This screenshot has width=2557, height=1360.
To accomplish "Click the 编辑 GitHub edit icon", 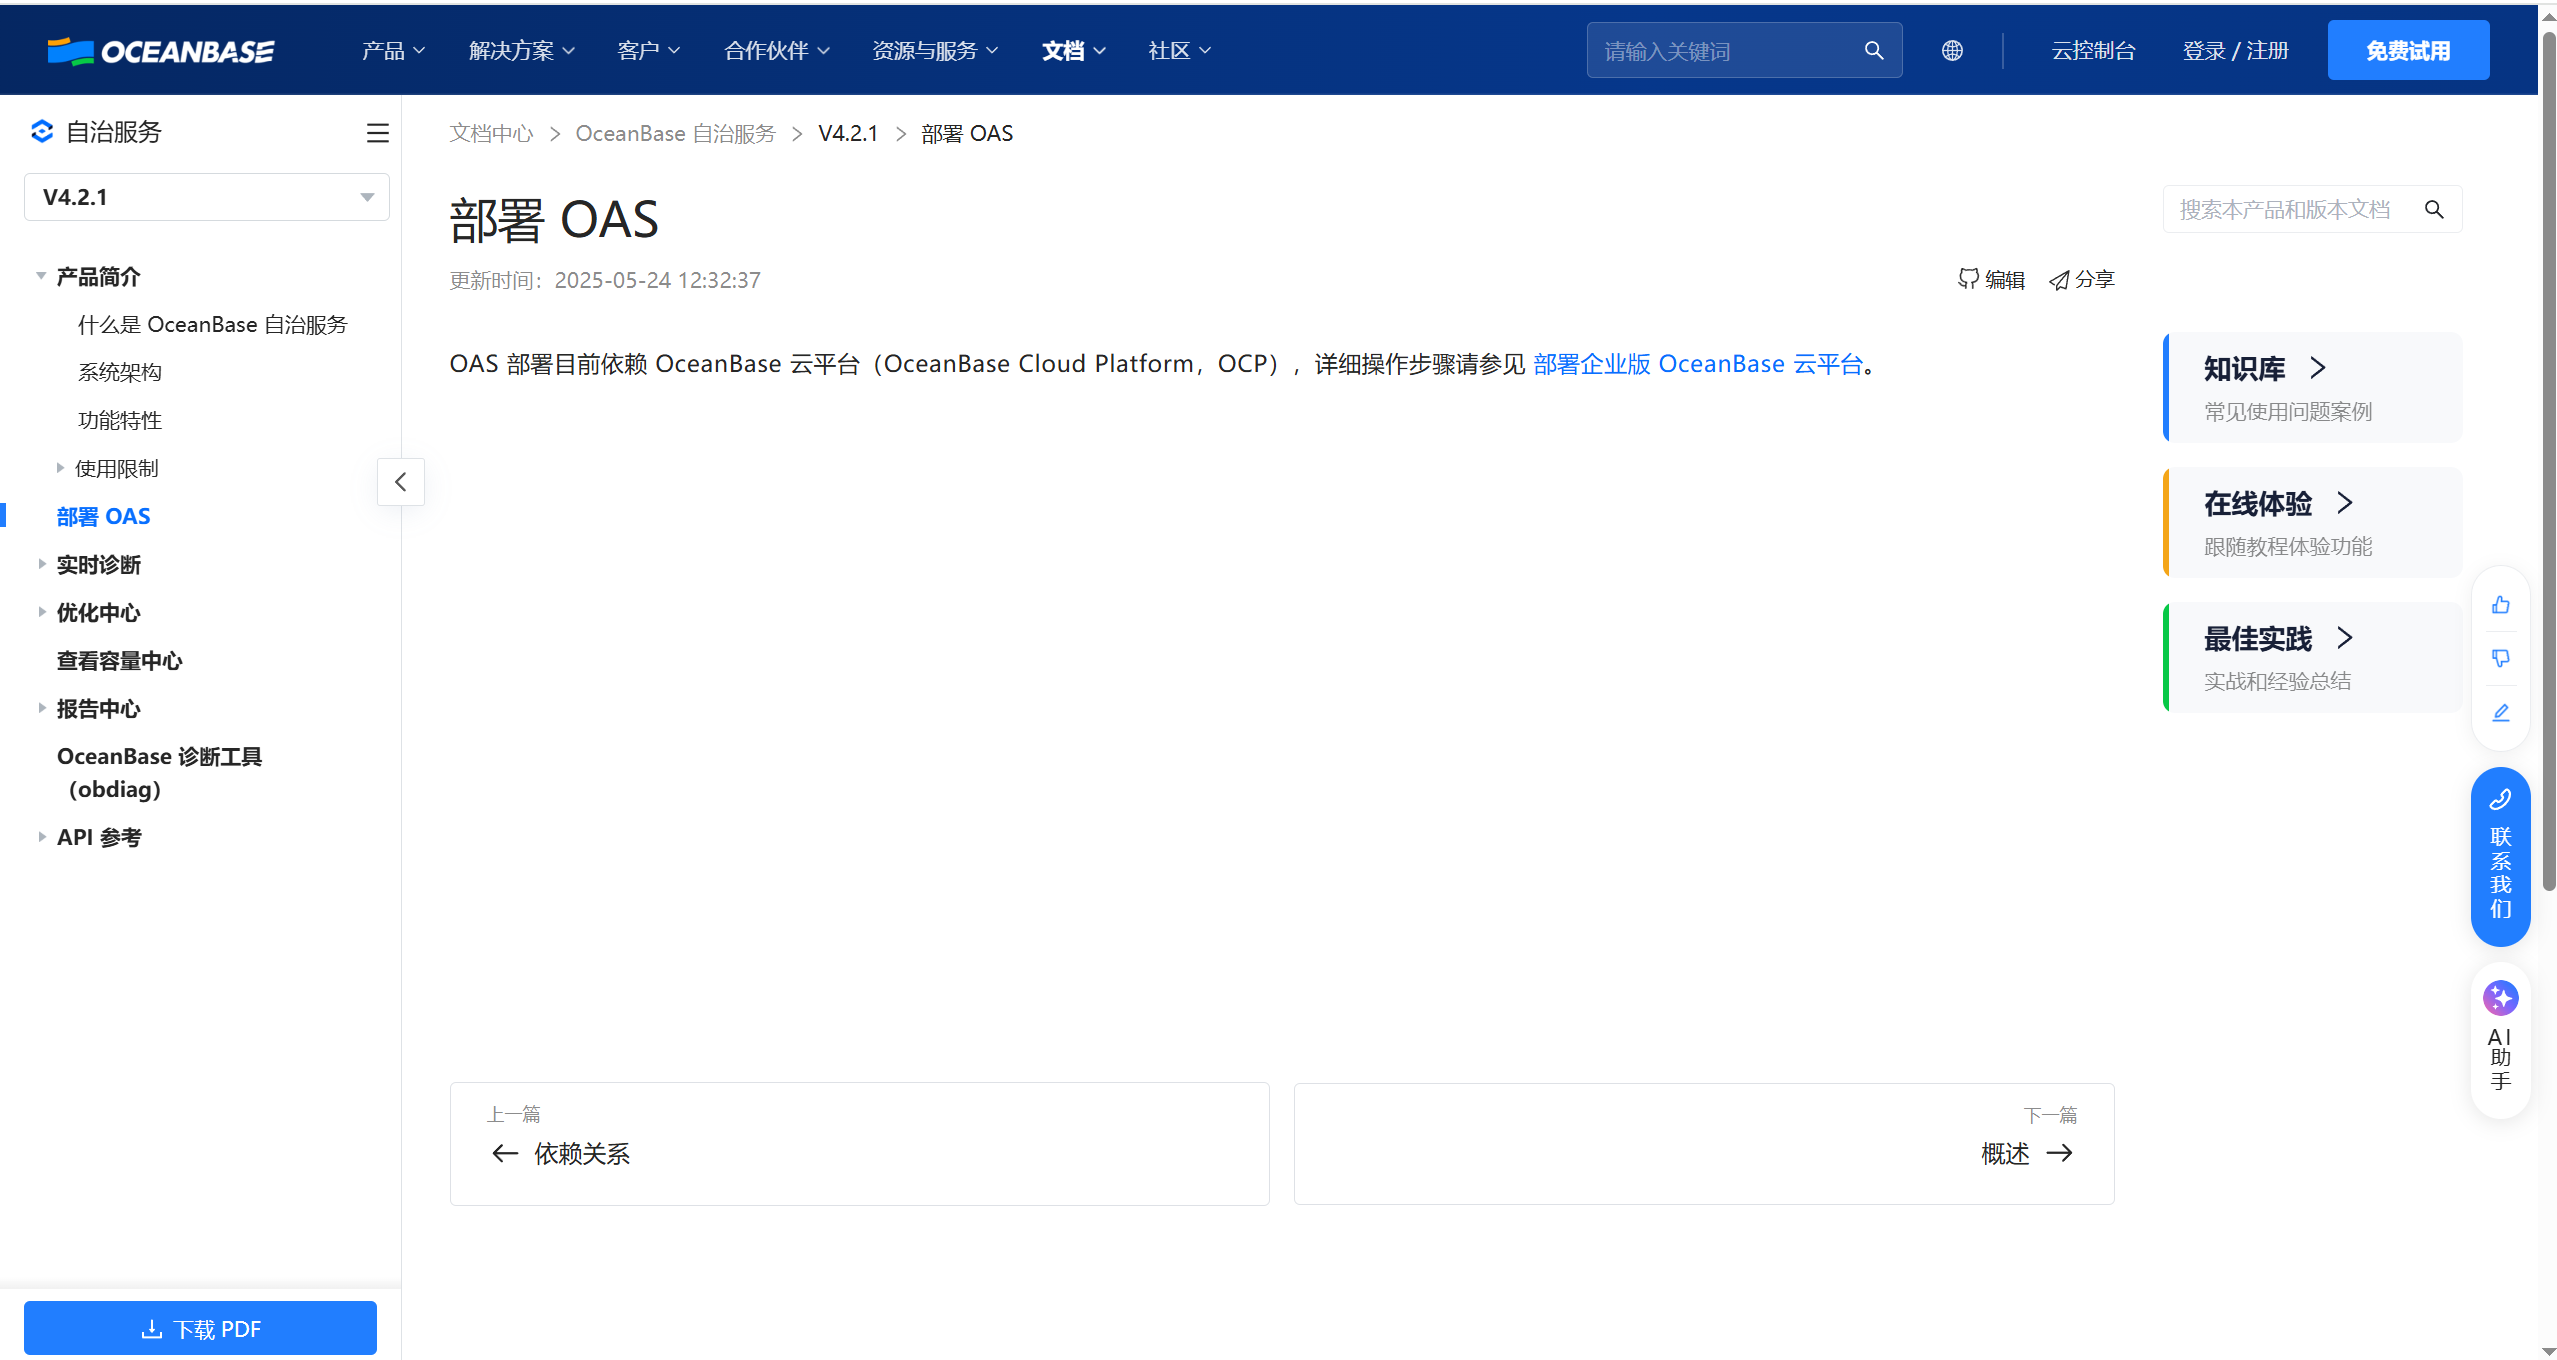I will pos(1968,279).
